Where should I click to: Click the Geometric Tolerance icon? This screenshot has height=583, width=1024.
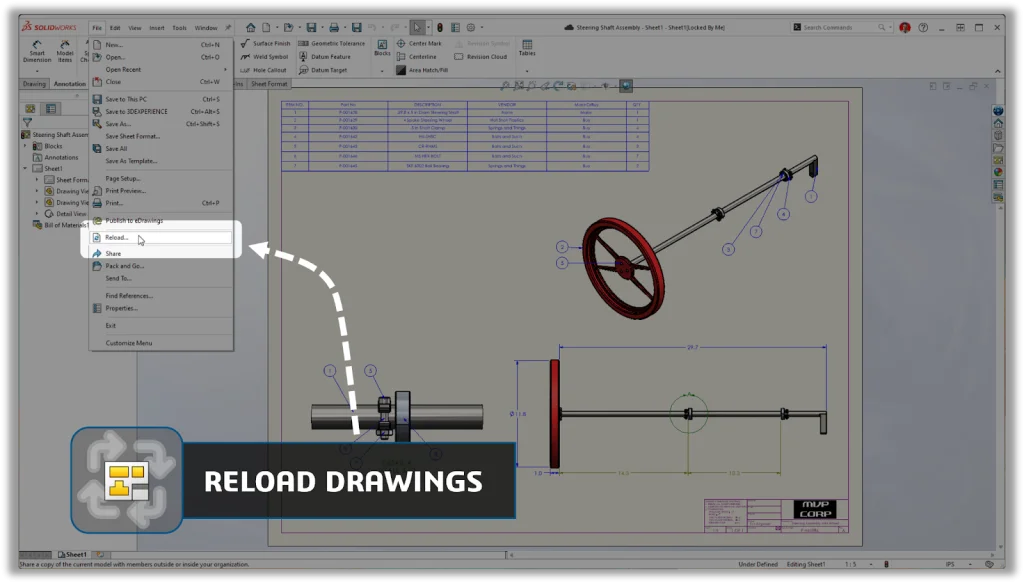304,44
